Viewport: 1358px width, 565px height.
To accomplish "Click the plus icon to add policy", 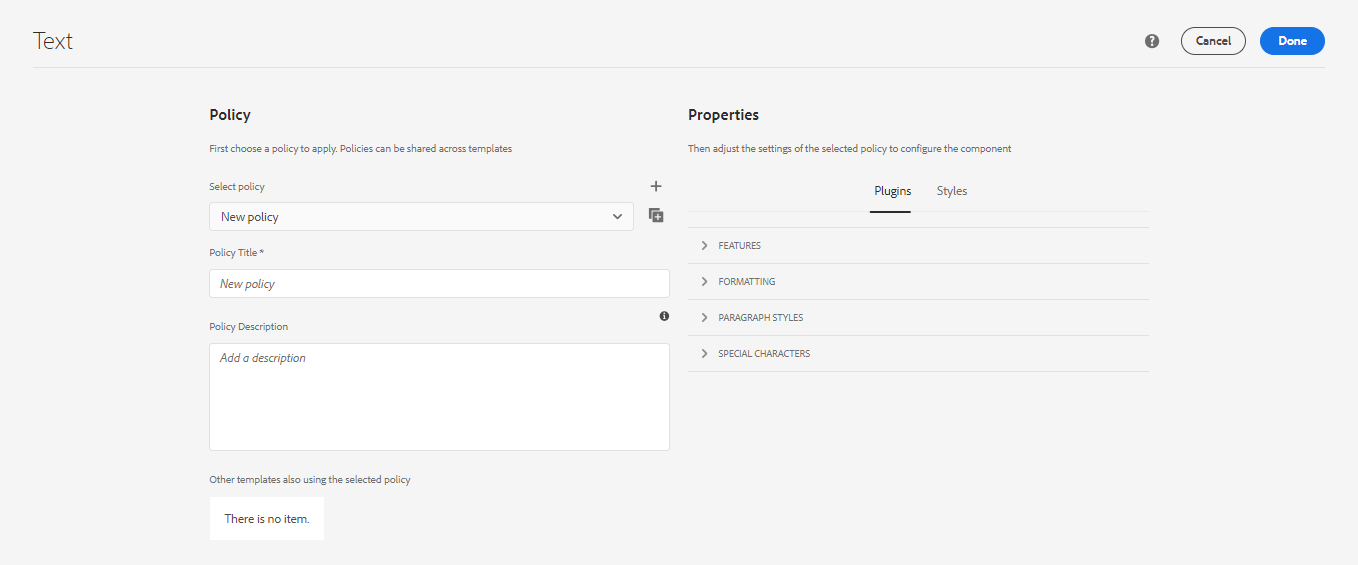I will [x=656, y=186].
